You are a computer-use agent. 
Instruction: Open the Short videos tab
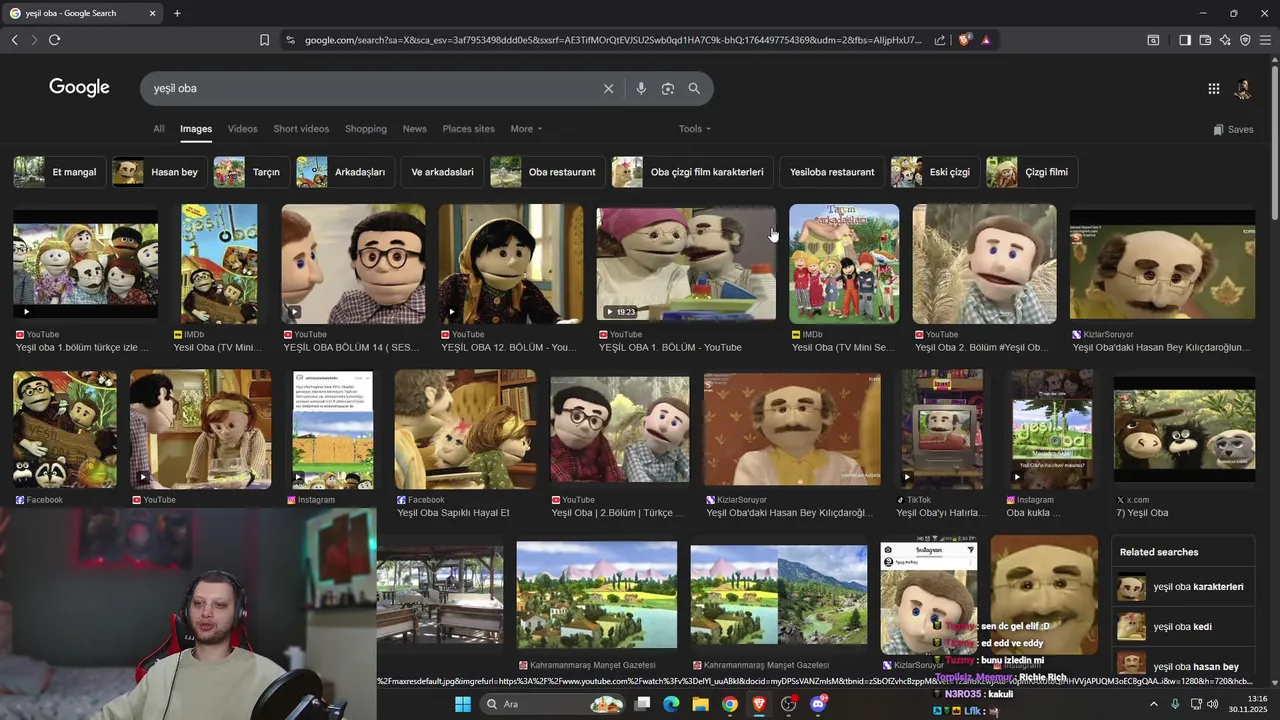[301, 129]
